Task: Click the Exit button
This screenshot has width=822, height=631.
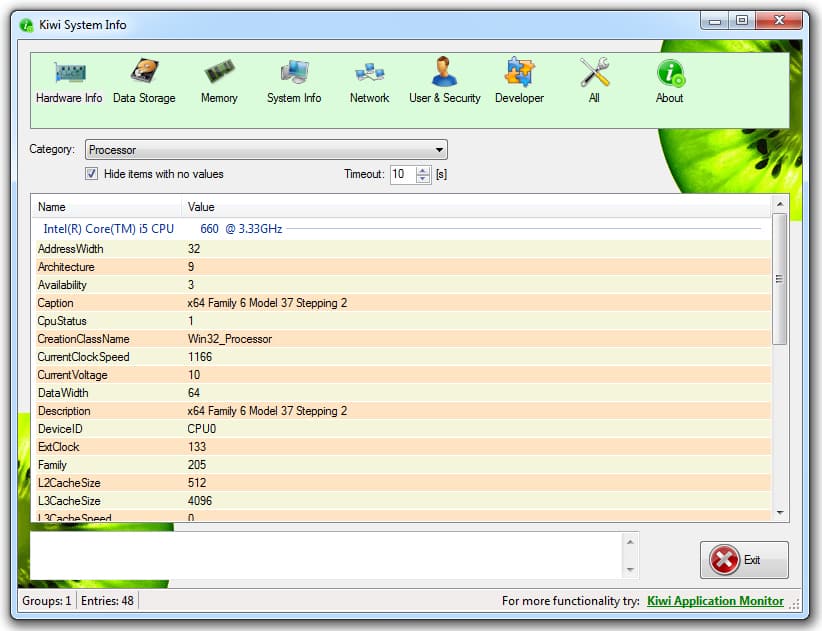Action: tap(744, 560)
